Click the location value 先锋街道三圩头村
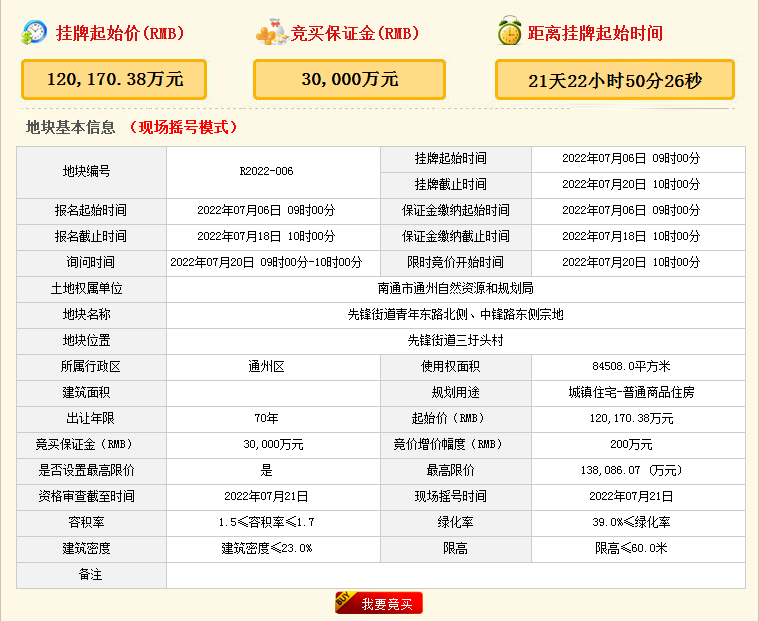This screenshot has height=621, width=759. (x=455, y=340)
